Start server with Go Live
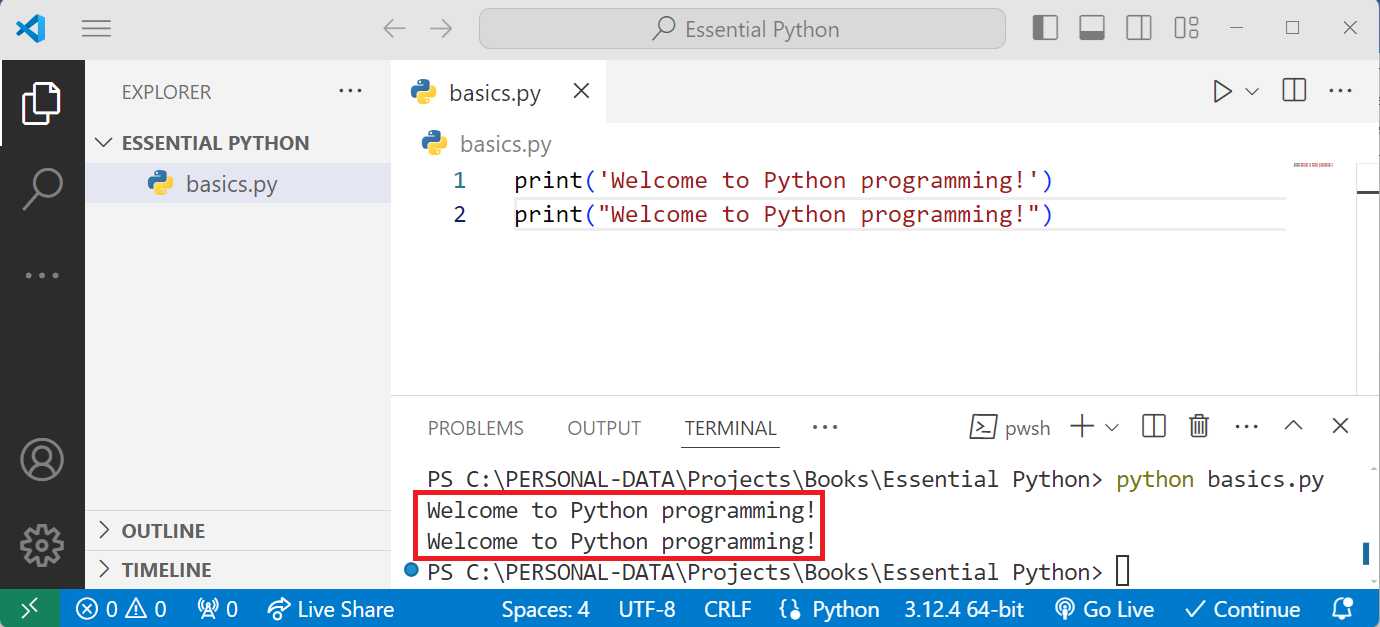1380x627 pixels. [x=1104, y=609]
